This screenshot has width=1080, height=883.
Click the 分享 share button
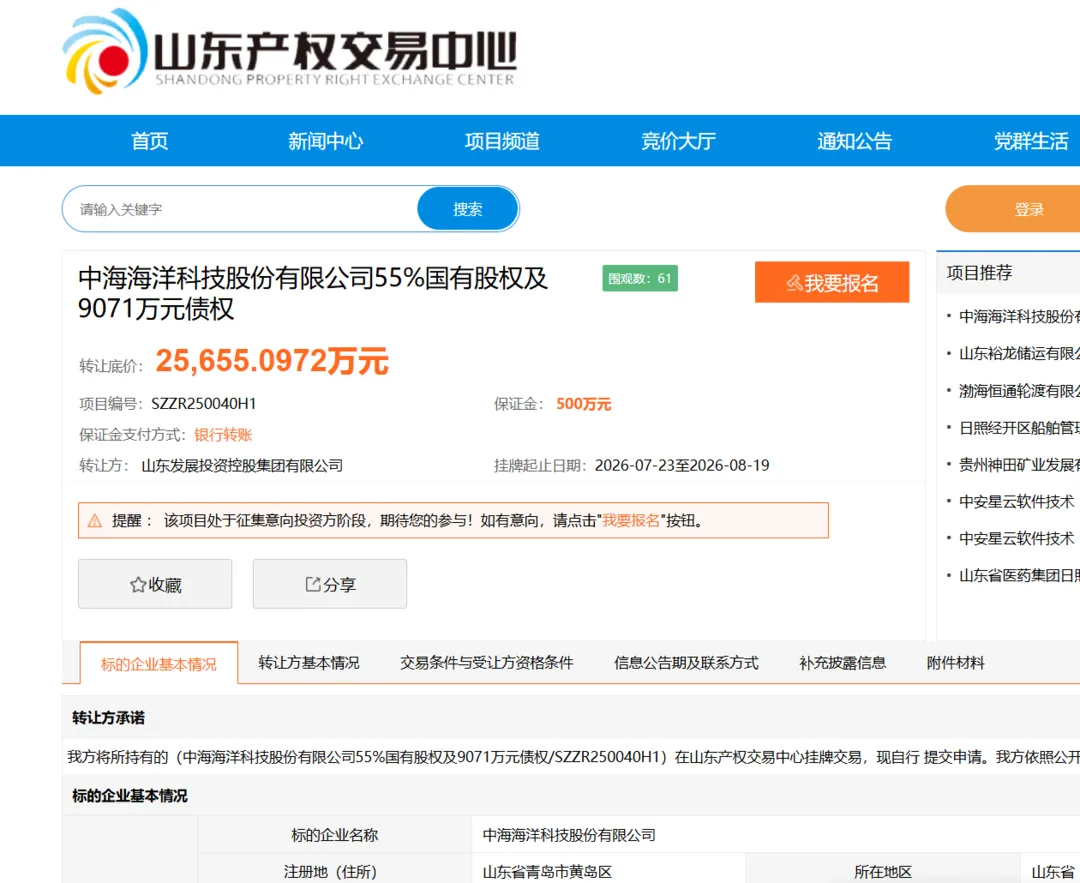point(330,584)
